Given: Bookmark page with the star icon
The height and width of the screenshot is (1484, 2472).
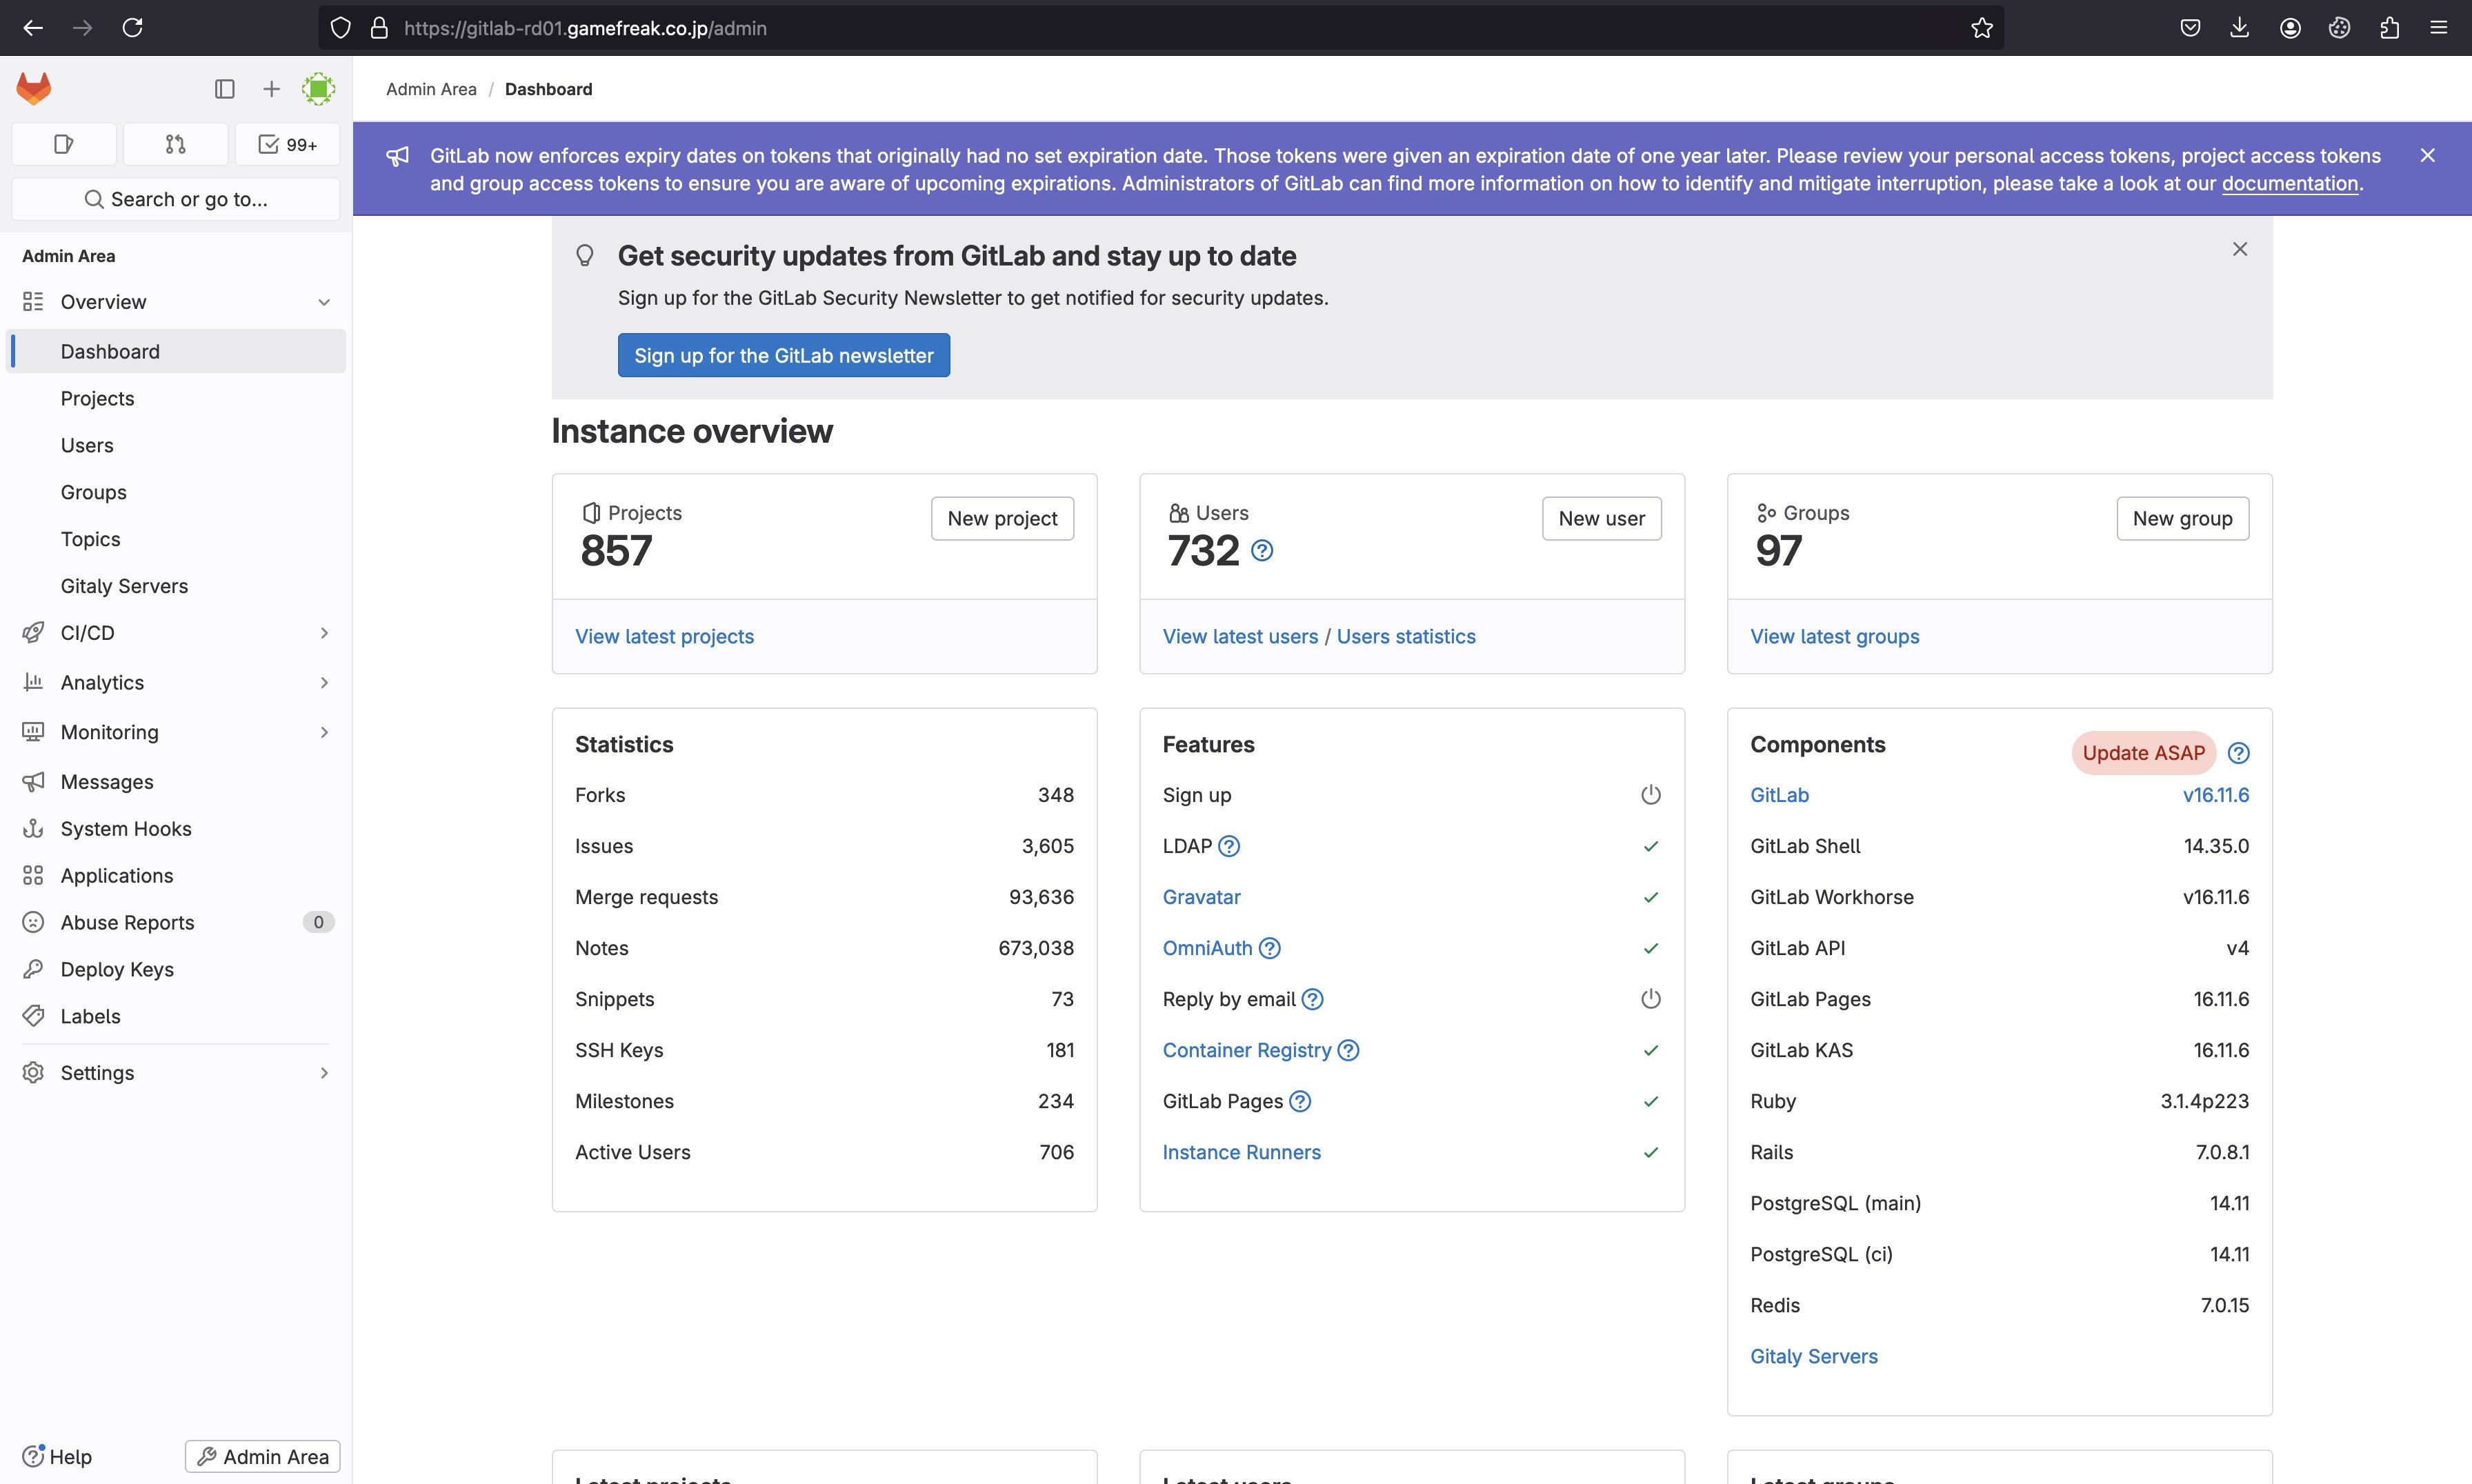Looking at the screenshot, I should (x=1982, y=28).
